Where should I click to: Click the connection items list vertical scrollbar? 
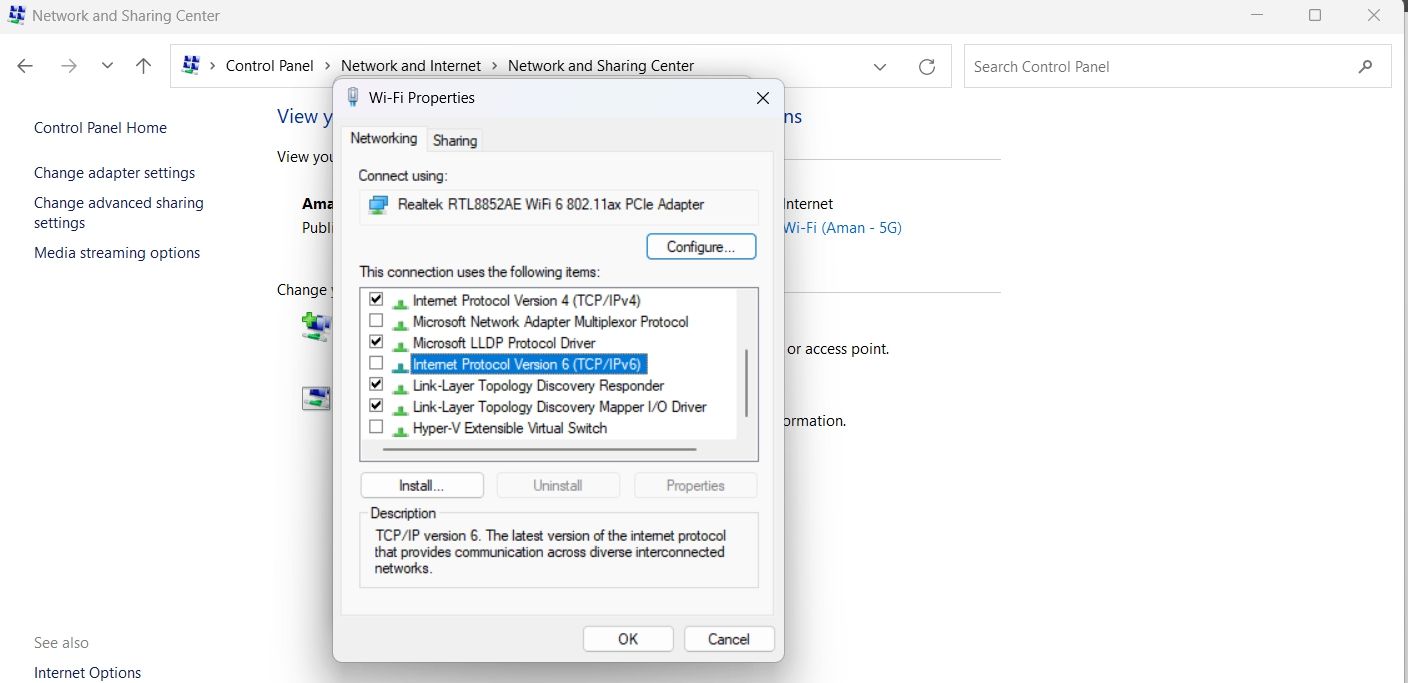pos(746,383)
